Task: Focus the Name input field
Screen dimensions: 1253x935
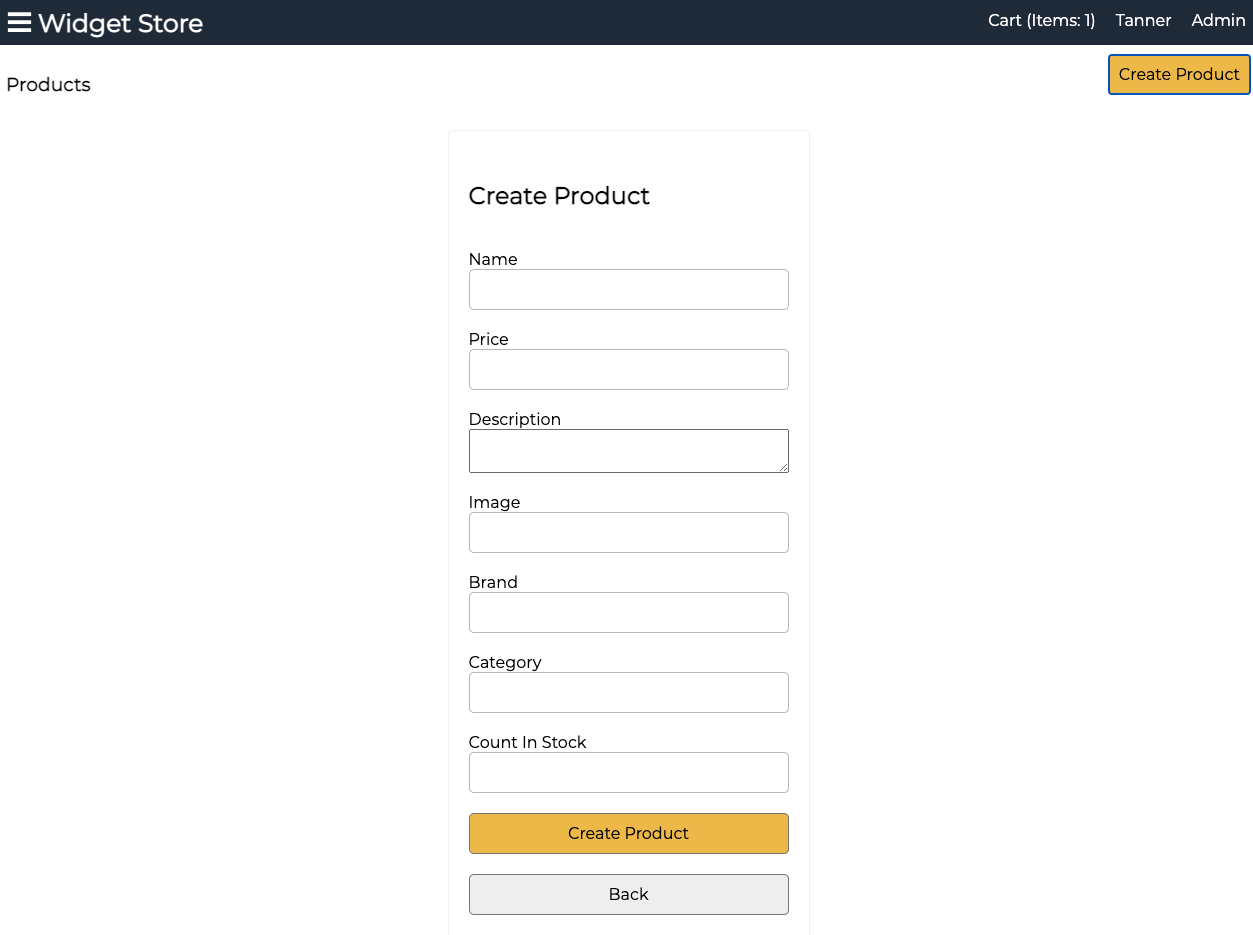Action: click(x=628, y=289)
